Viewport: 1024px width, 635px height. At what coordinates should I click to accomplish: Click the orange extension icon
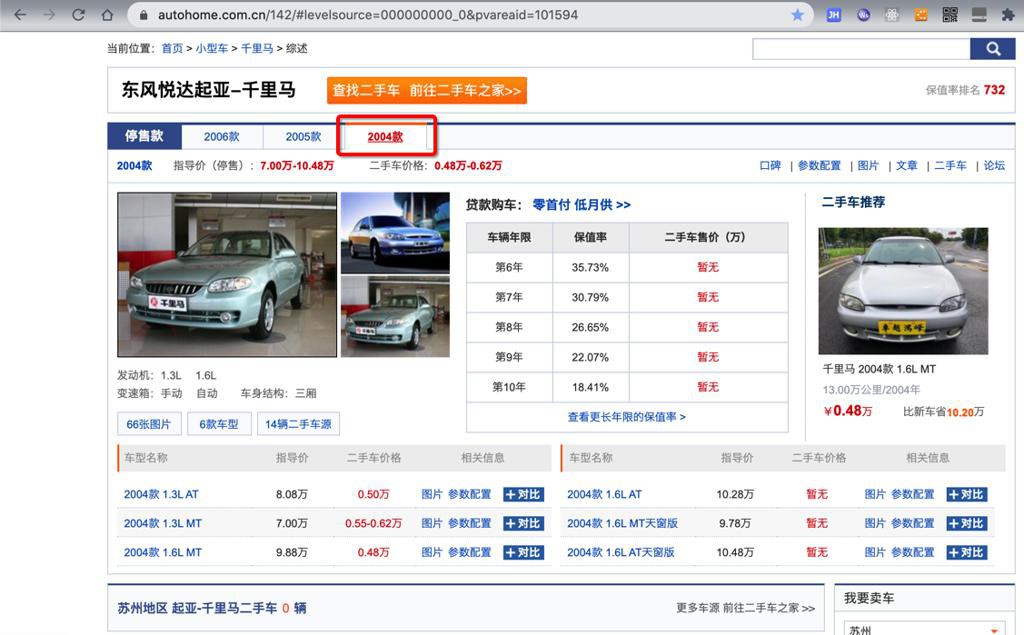coord(921,14)
